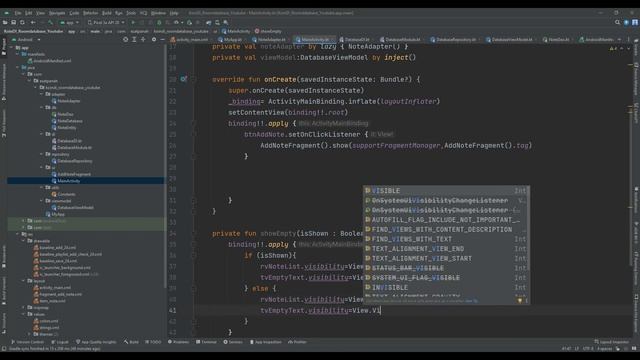Screen dimensions: 640x360
Task: Open the View menu
Action: click(40, 13)
